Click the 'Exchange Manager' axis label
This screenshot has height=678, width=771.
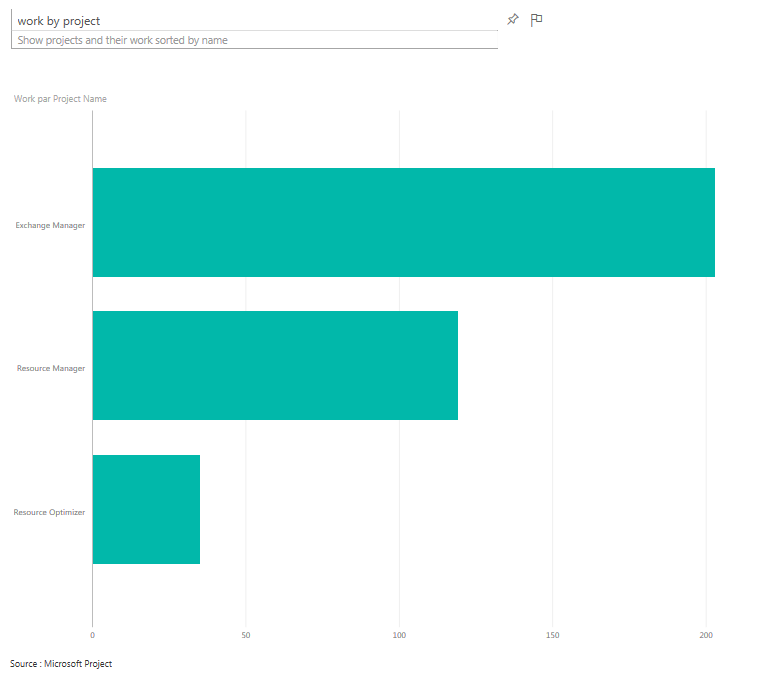[50, 226]
